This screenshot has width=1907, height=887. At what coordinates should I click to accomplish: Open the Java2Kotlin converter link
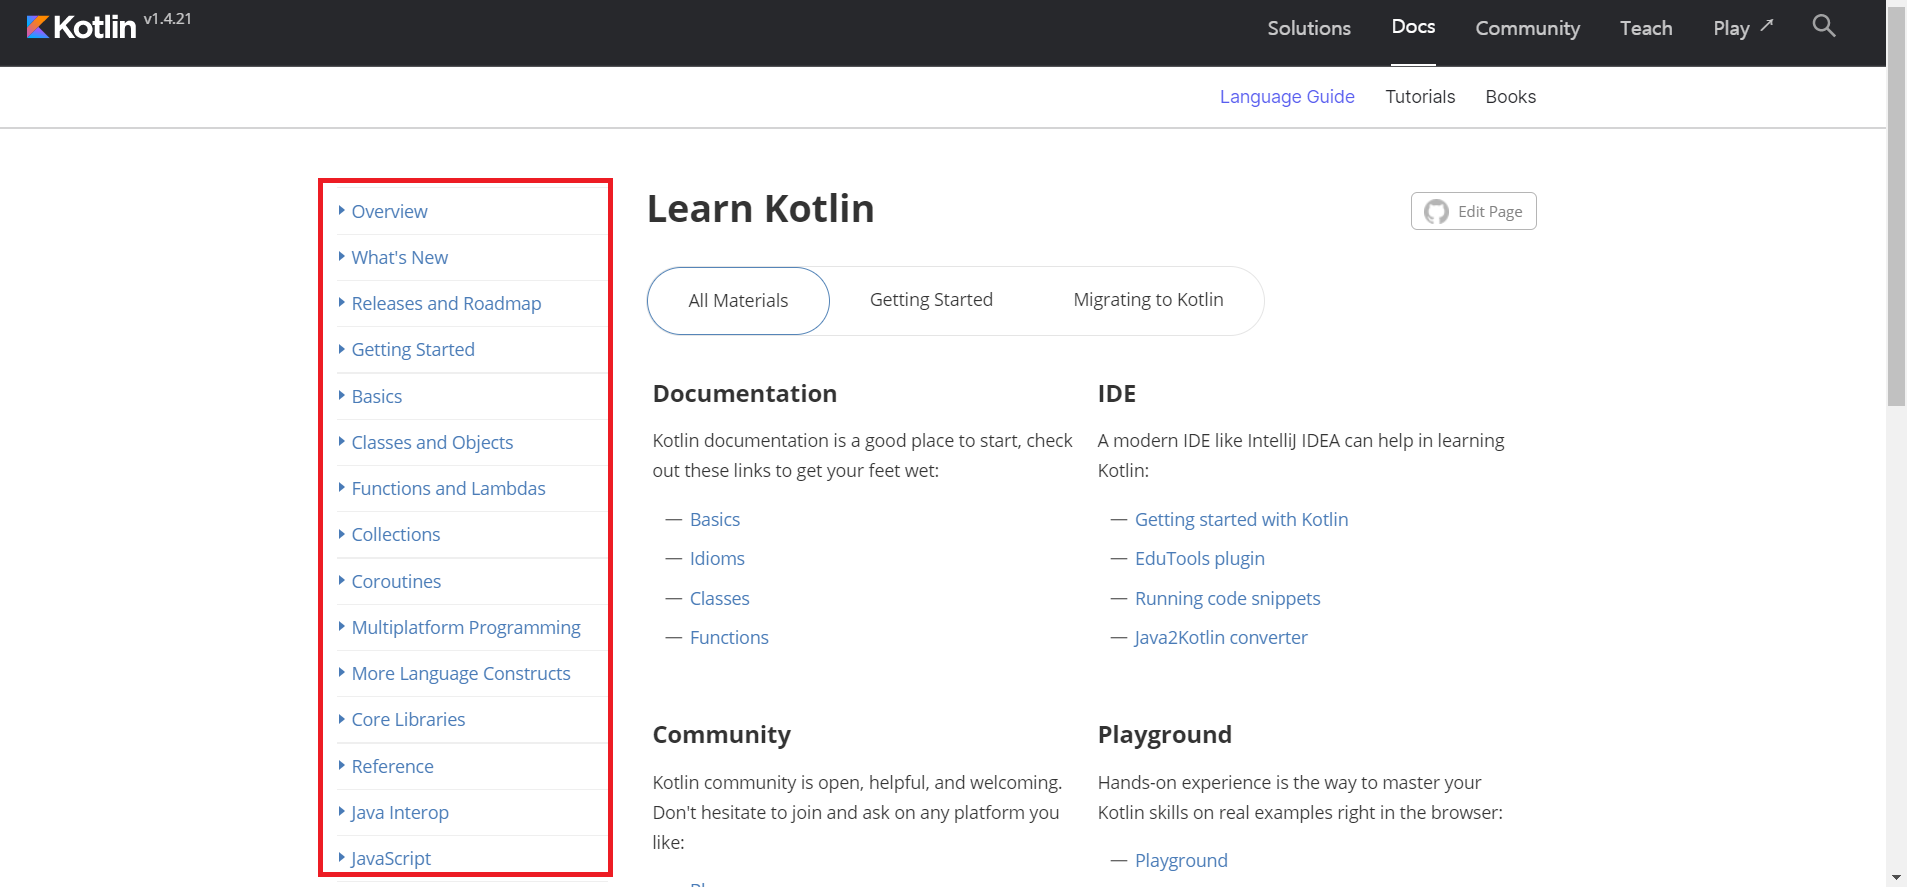click(1221, 637)
